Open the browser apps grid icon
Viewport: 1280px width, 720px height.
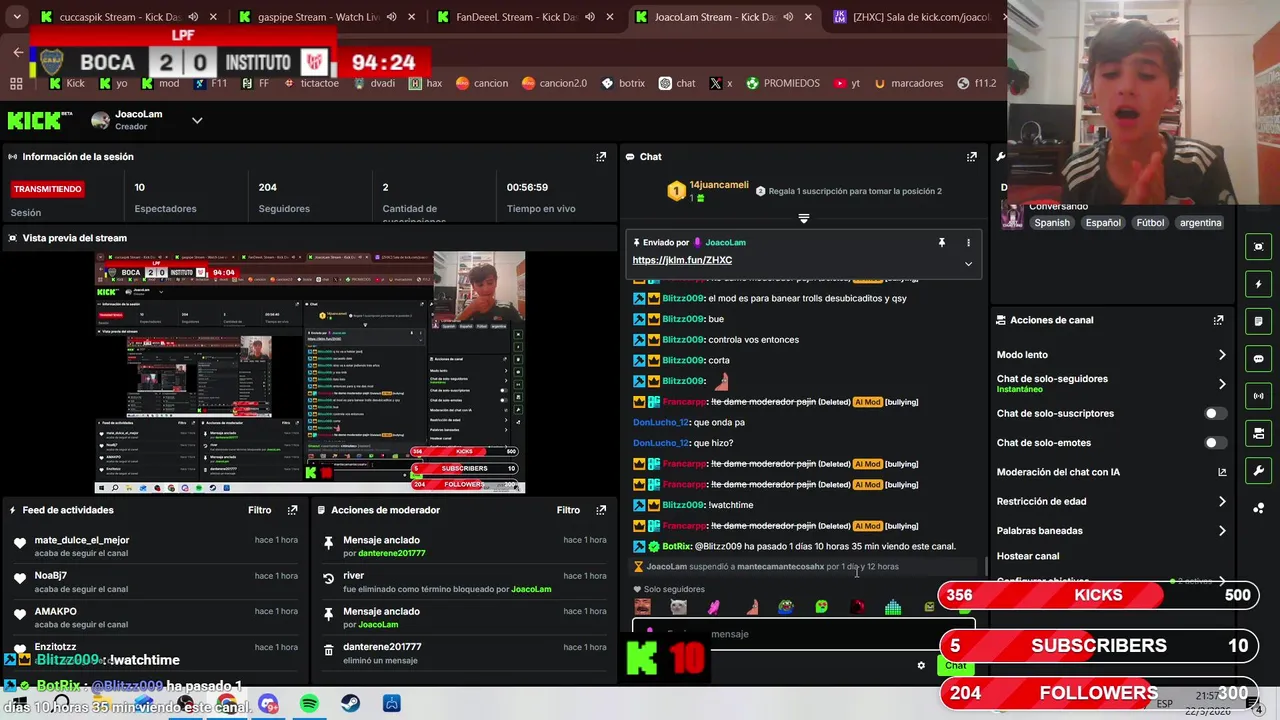pyautogui.click(x=16, y=83)
